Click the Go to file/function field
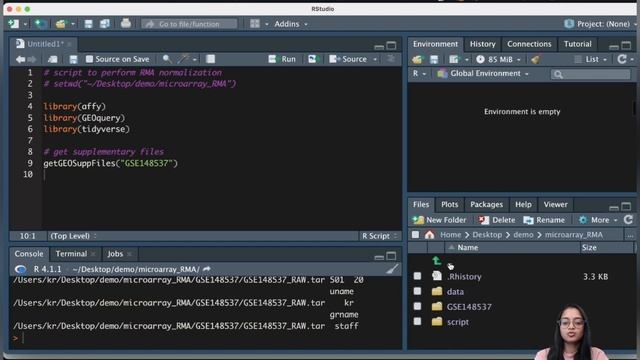Screen dimensions: 640x360 coord(189,24)
